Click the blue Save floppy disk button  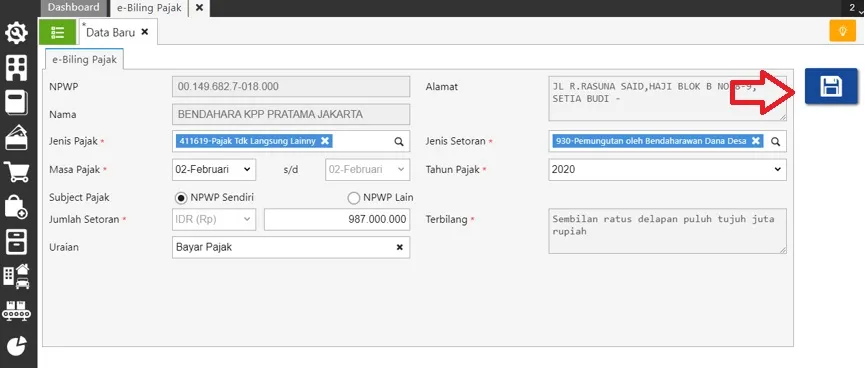coord(831,86)
